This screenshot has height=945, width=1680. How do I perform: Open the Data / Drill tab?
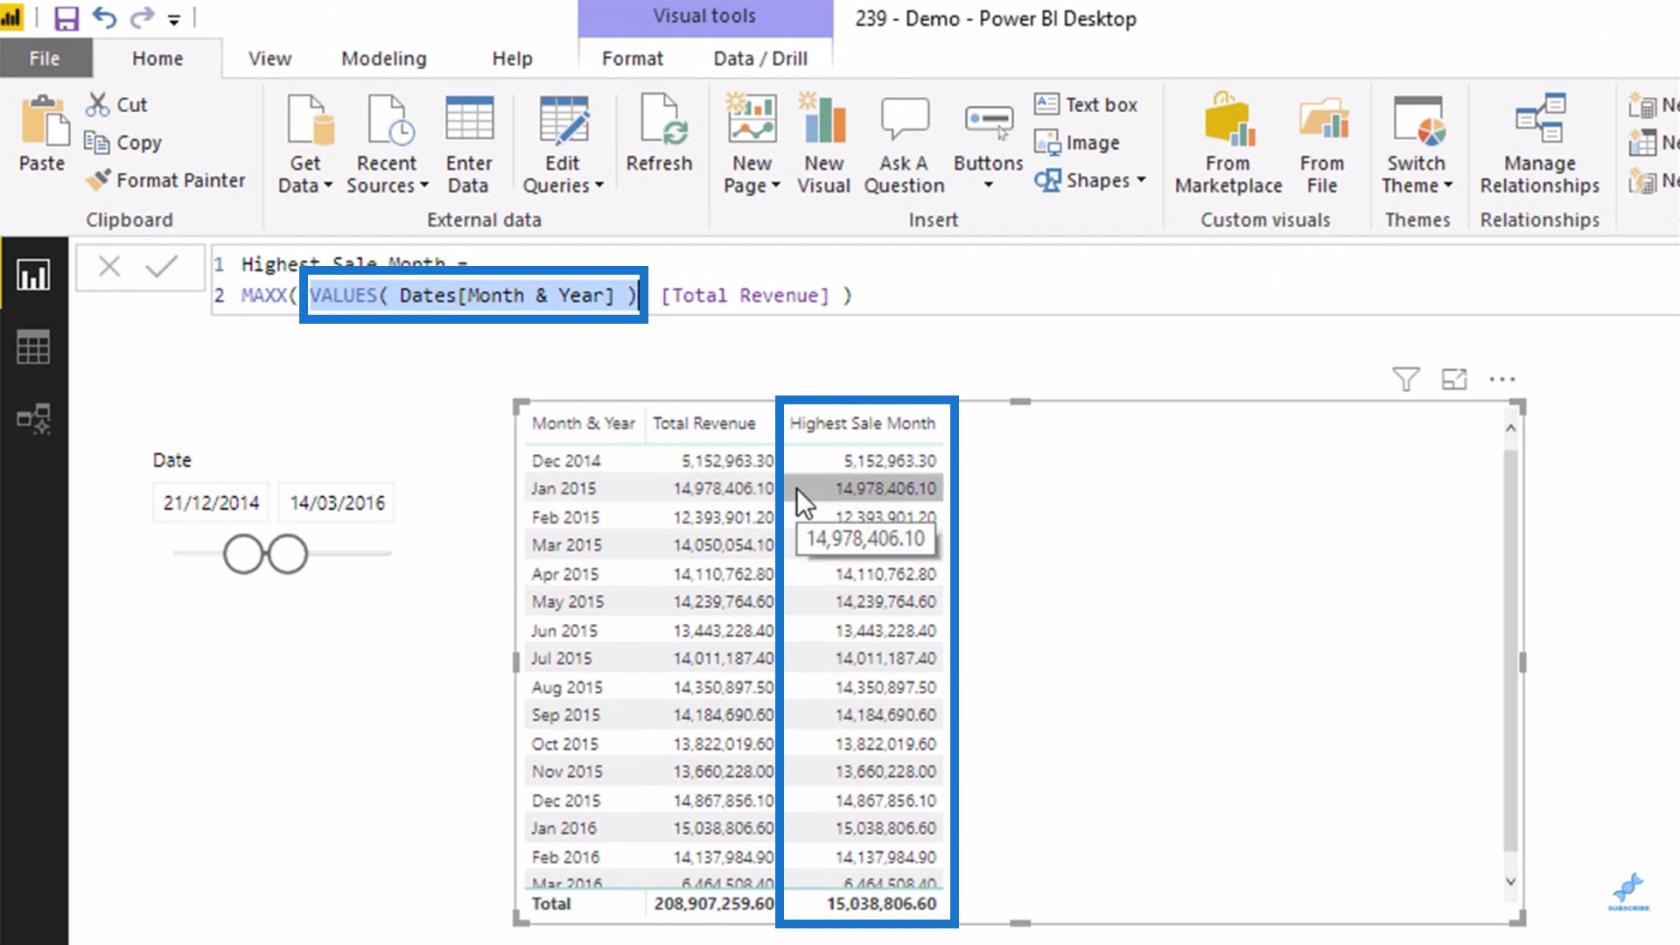(x=760, y=58)
